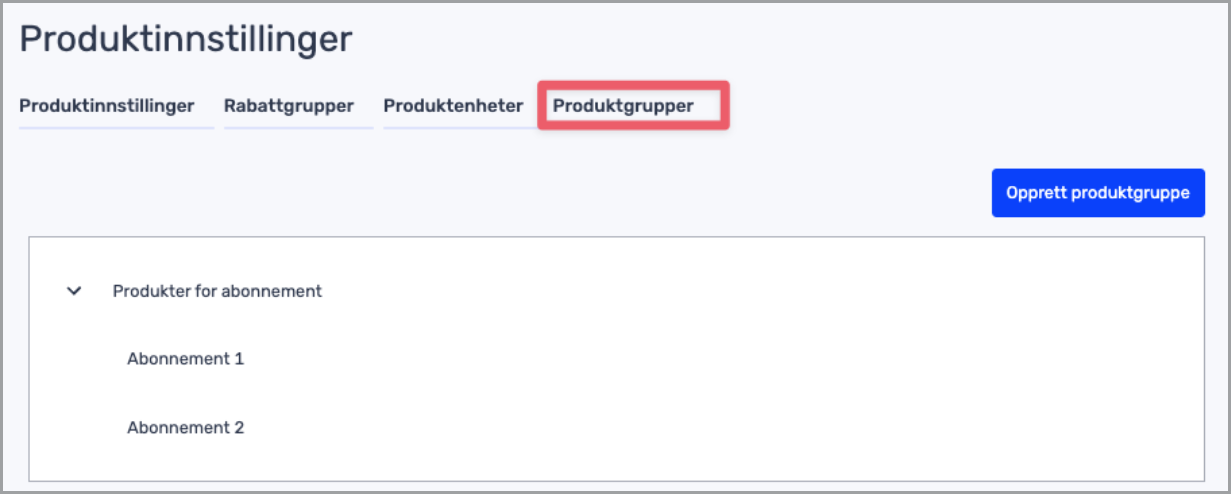The height and width of the screenshot is (494, 1231).
Task: Return to the first Produktinnstillinger tab
Action: tap(107, 106)
